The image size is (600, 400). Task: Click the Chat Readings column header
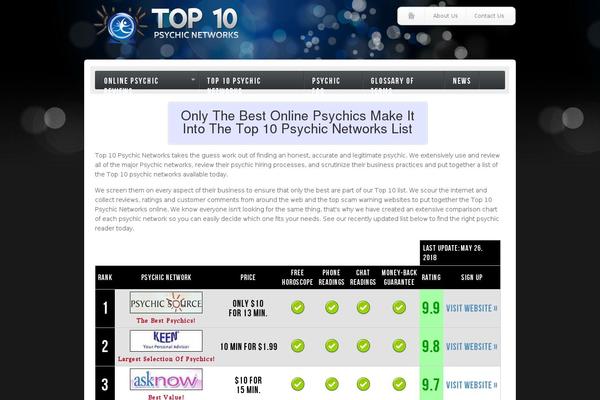point(363,277)
